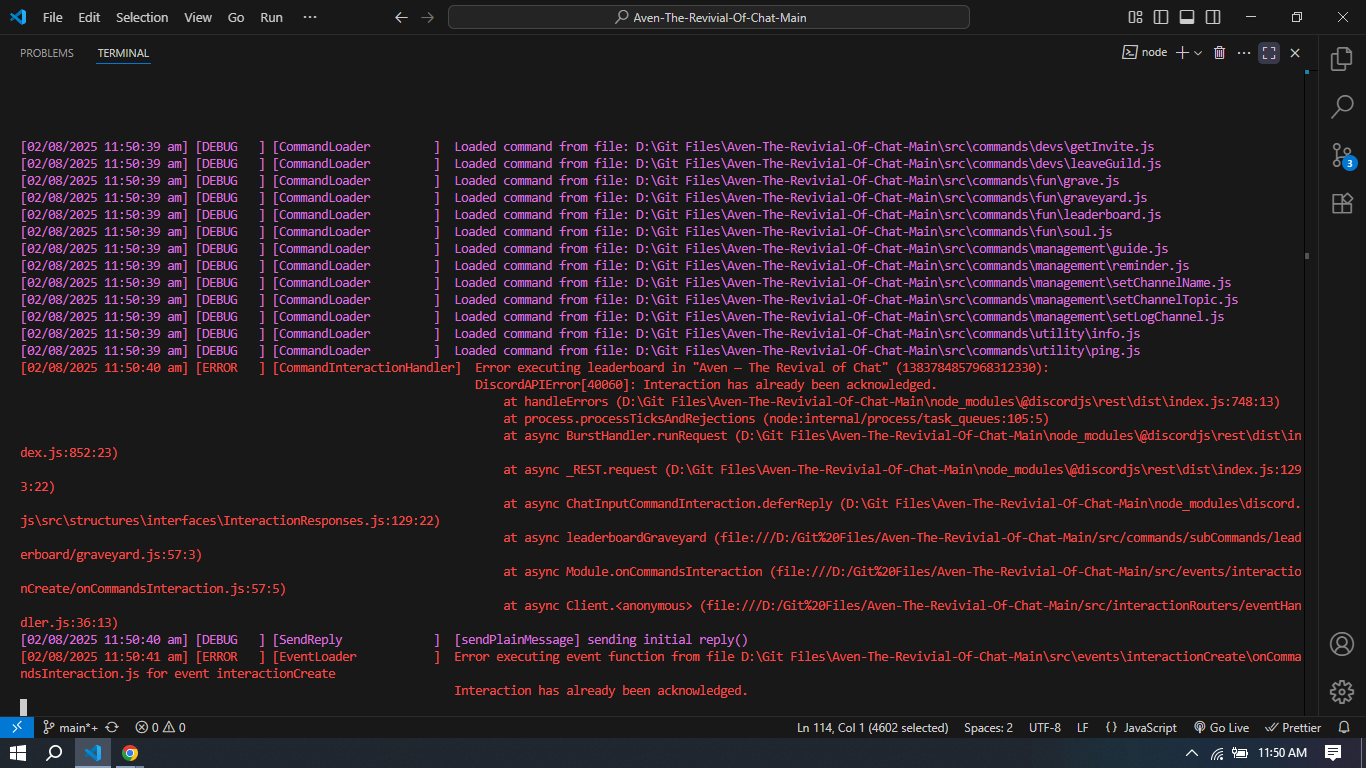
Task: Change indentation via Spaces: 2
Action: point(988,727)
